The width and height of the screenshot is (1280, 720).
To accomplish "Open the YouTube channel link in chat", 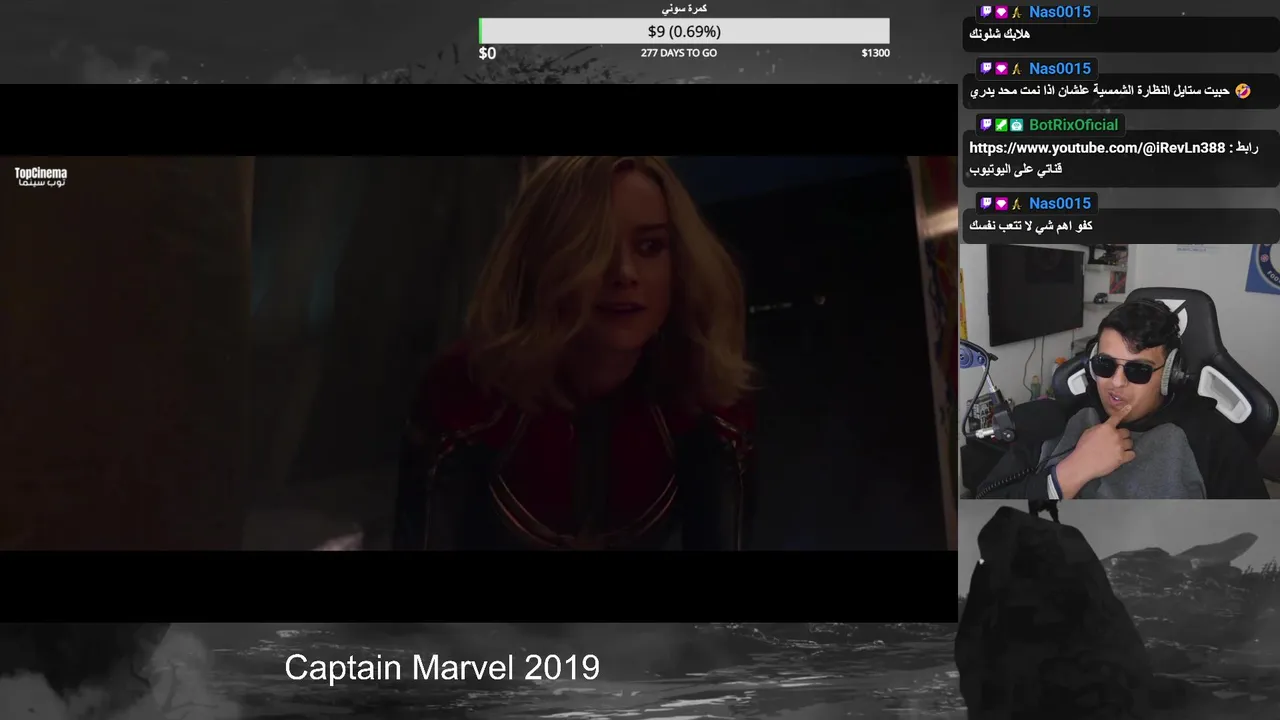I will click(x=1097, y=148).
